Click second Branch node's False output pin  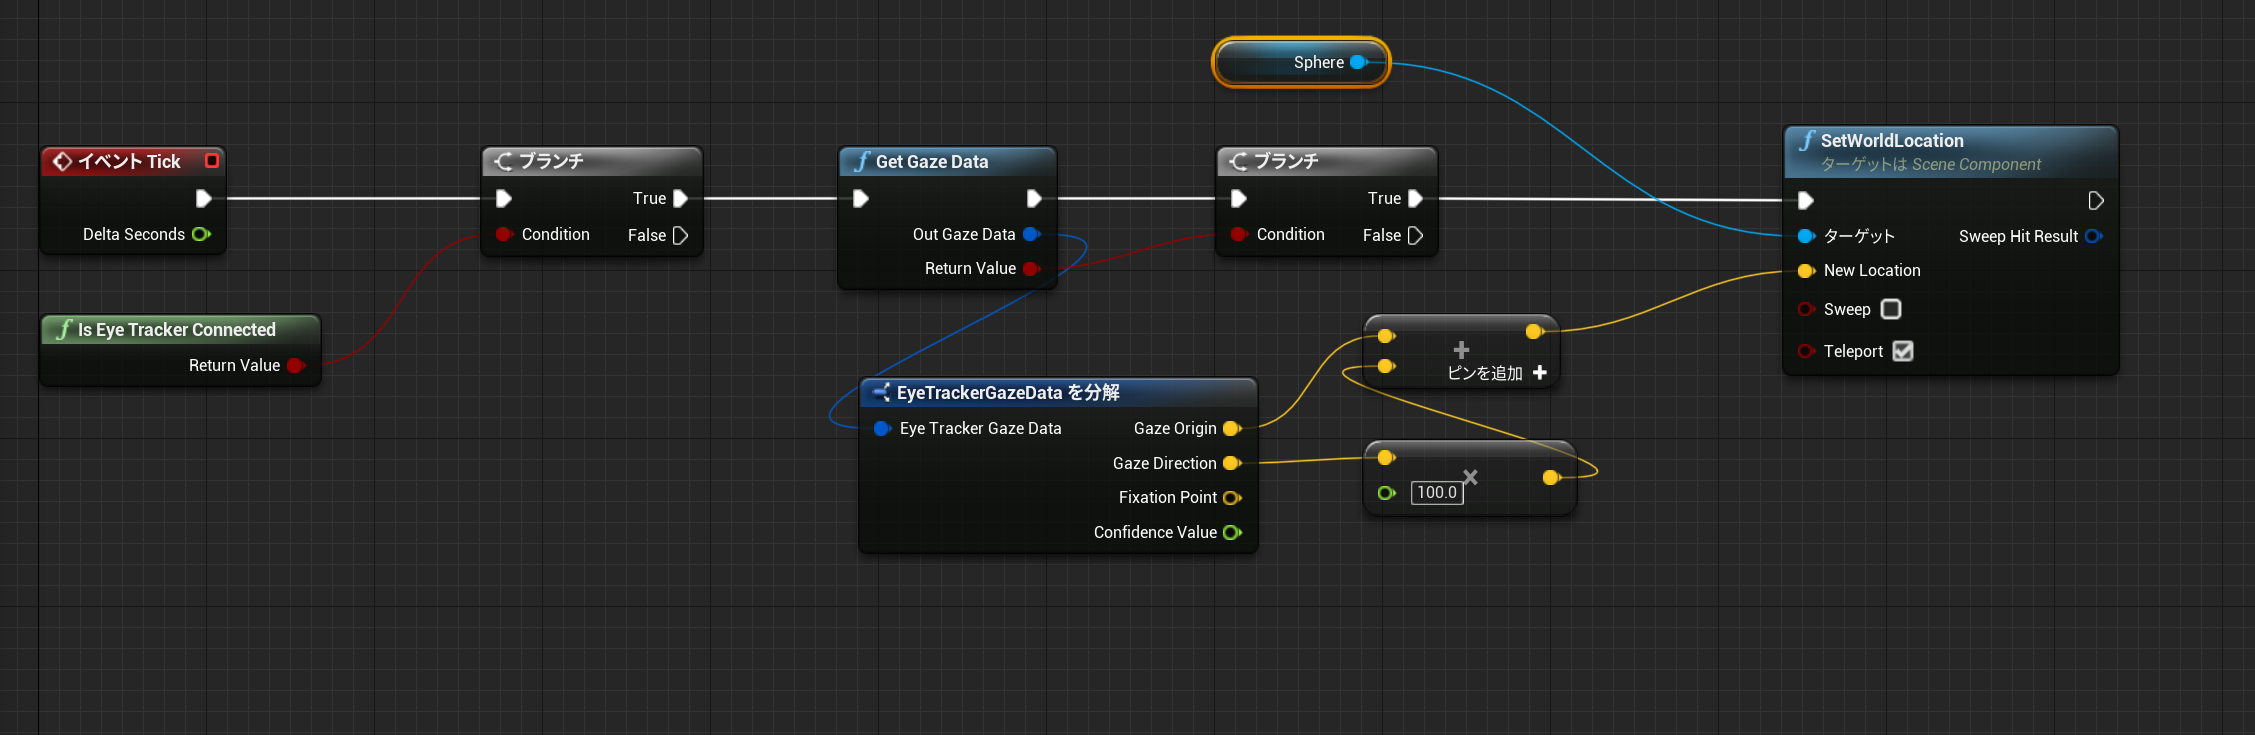pos(1415,235)
